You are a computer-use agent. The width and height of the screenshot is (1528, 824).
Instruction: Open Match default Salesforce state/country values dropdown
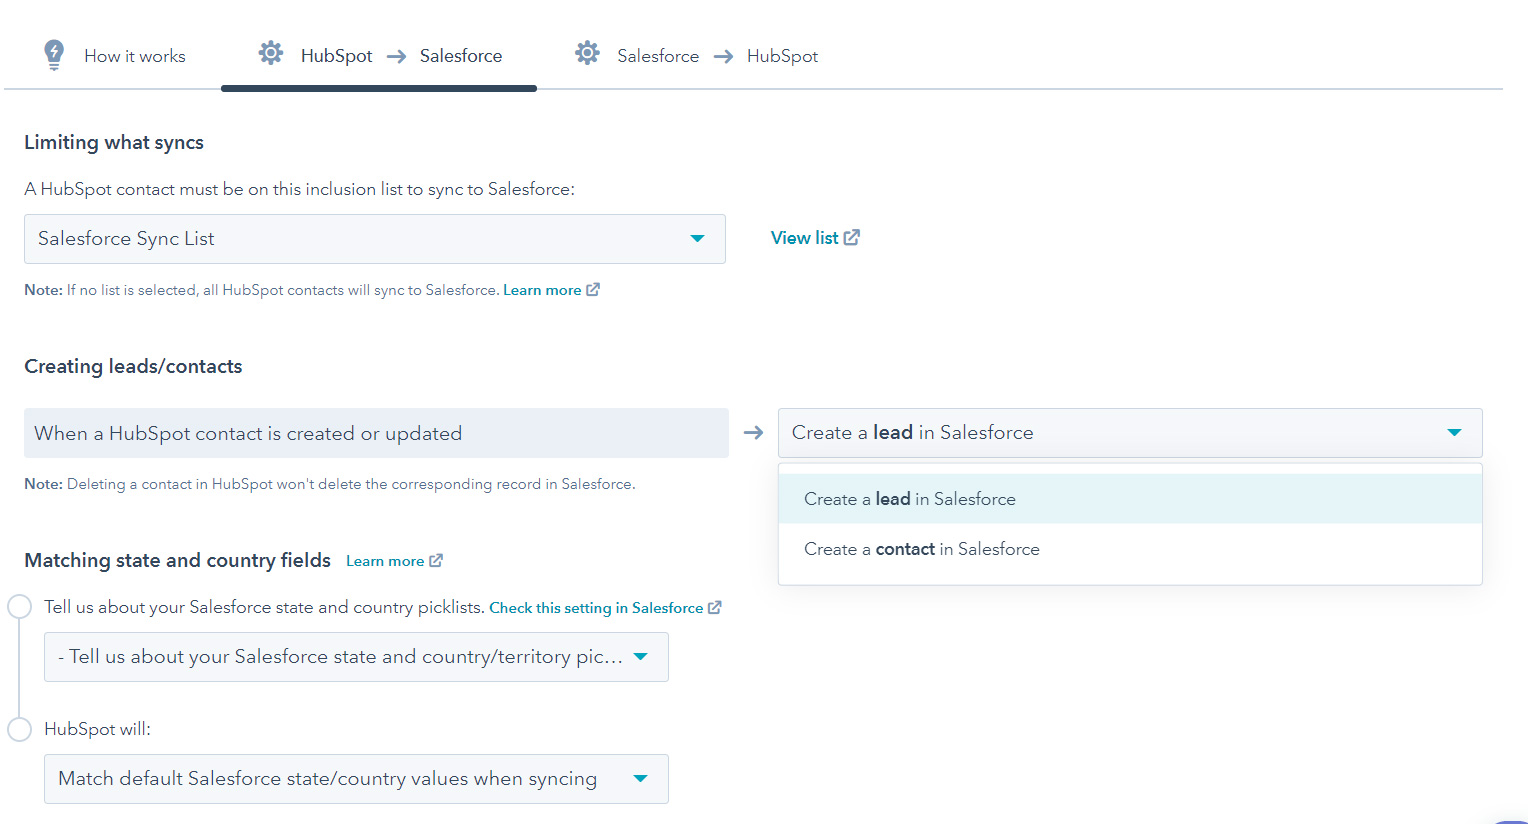[x=356, y=779]
